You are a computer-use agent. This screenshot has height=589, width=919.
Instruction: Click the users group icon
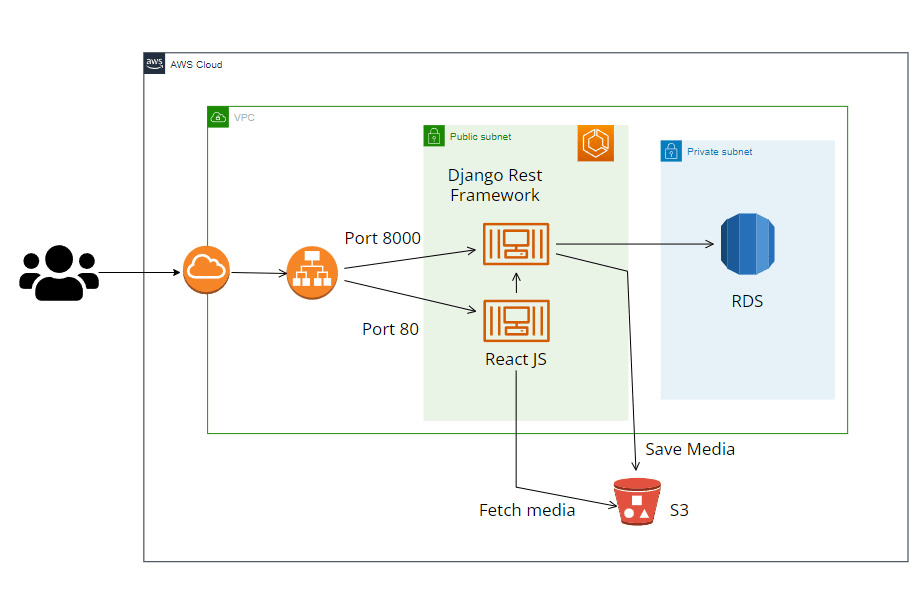coord(59,272)
